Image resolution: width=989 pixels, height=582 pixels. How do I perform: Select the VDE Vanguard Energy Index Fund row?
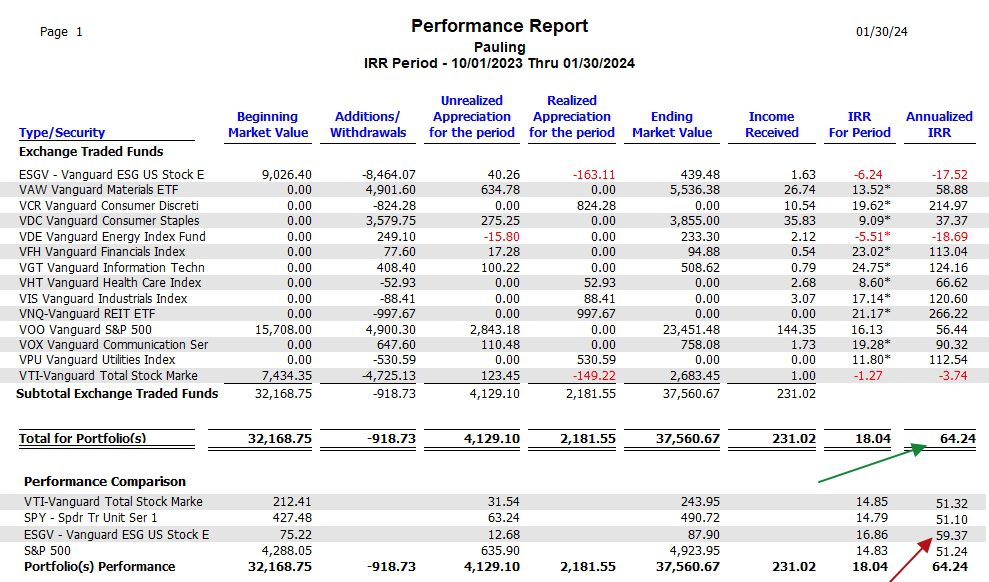point(494,236)
